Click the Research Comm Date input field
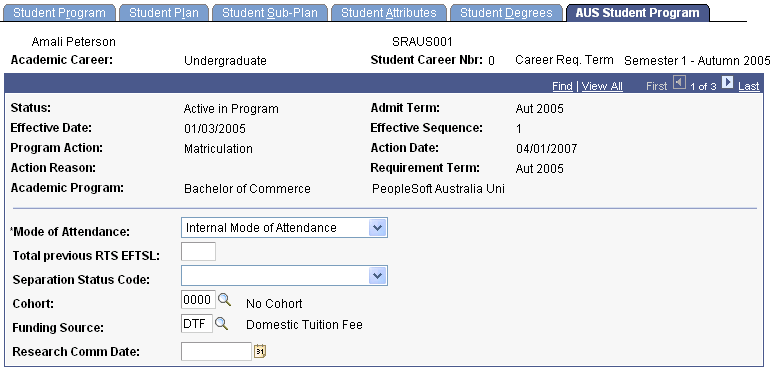Viewport: 774px width, 372px height. click(x=217, y=351)
